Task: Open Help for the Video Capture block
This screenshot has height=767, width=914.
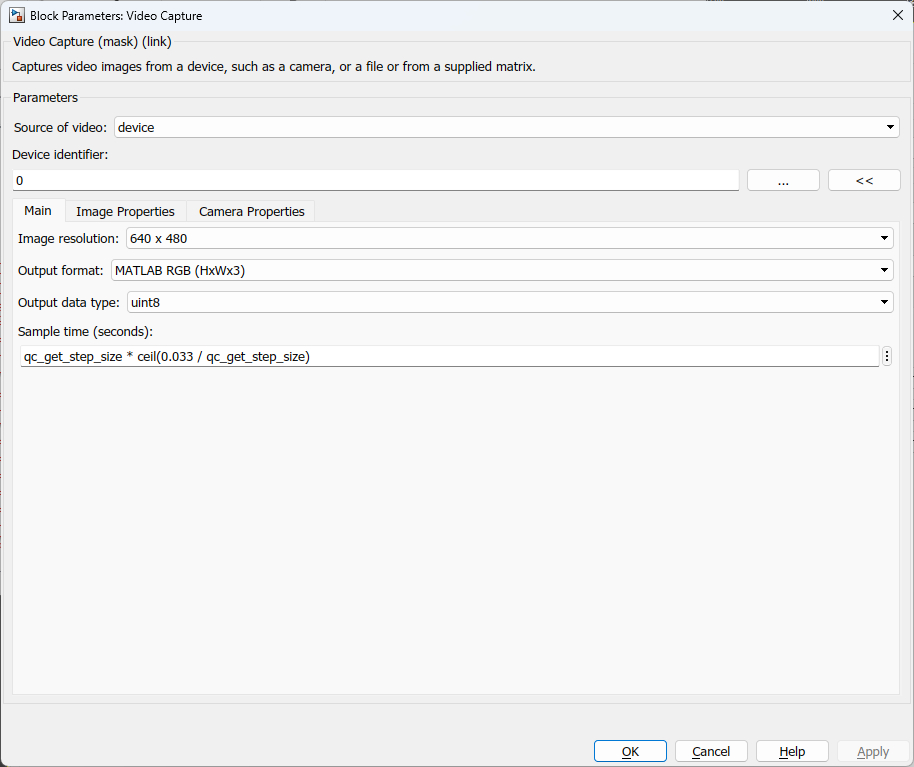Action: pos(791,750)
